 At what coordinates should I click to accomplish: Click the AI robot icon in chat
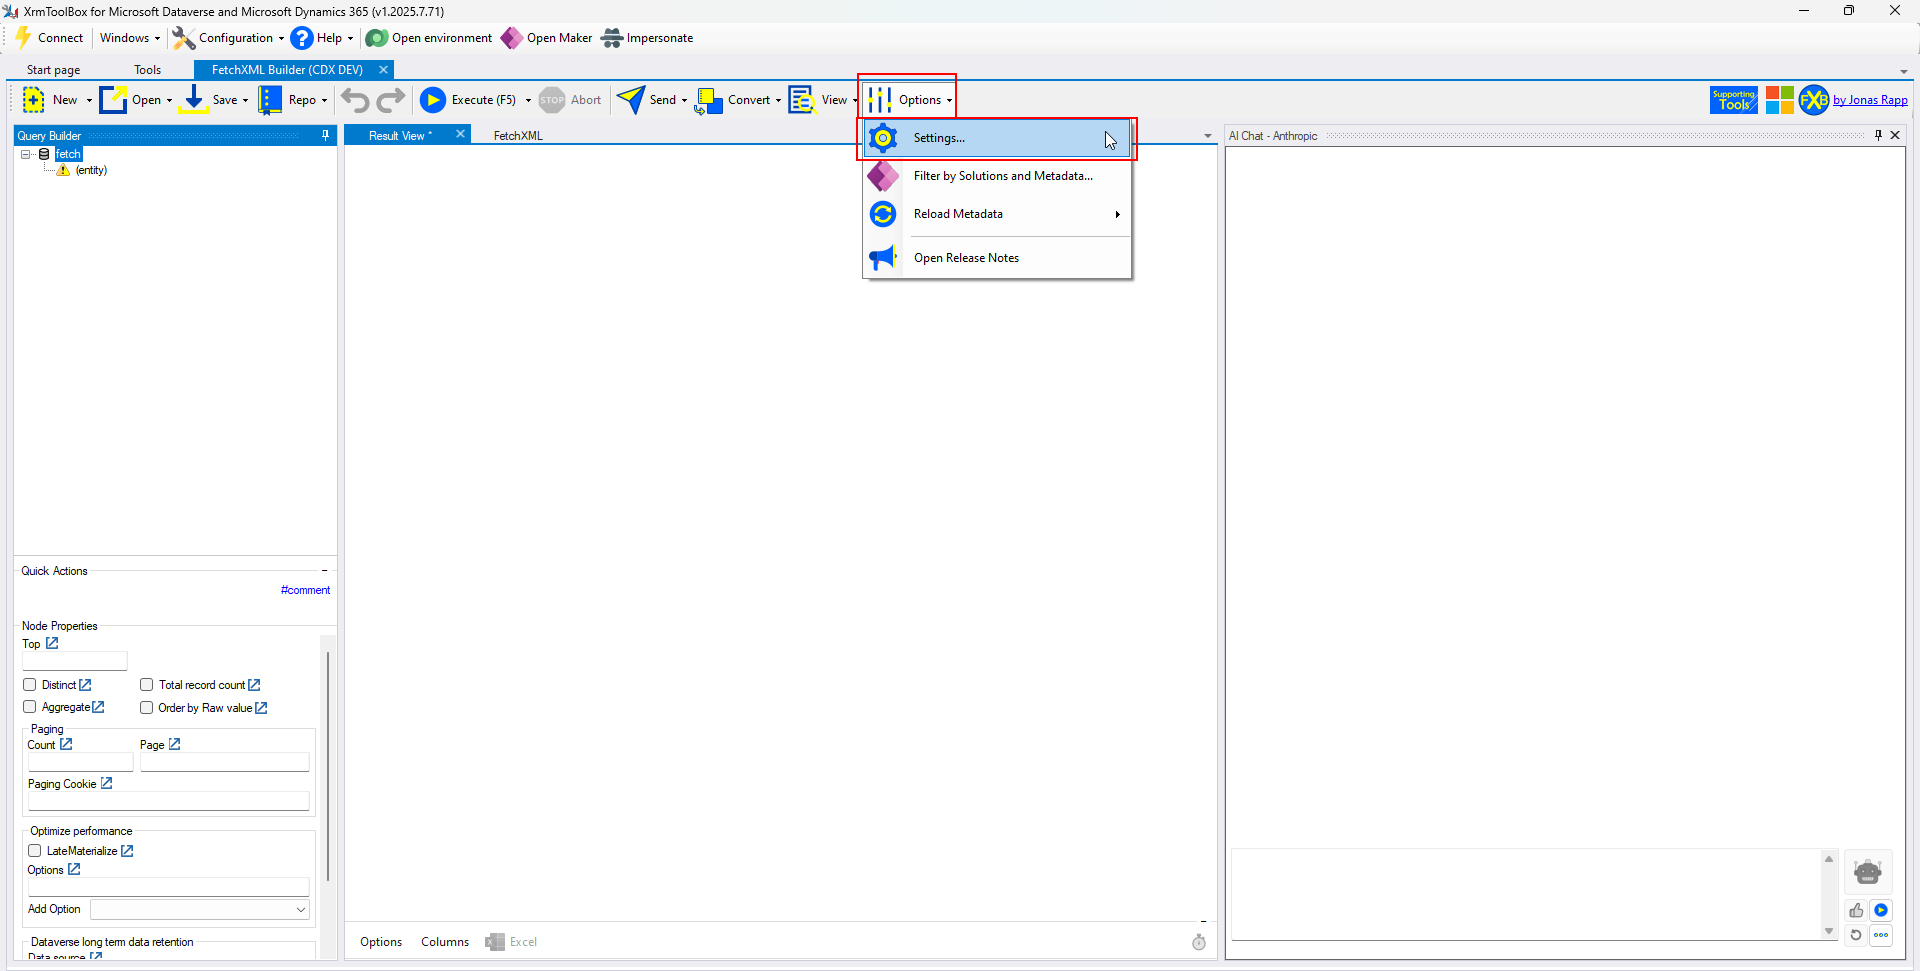(x=1867, y=872)
